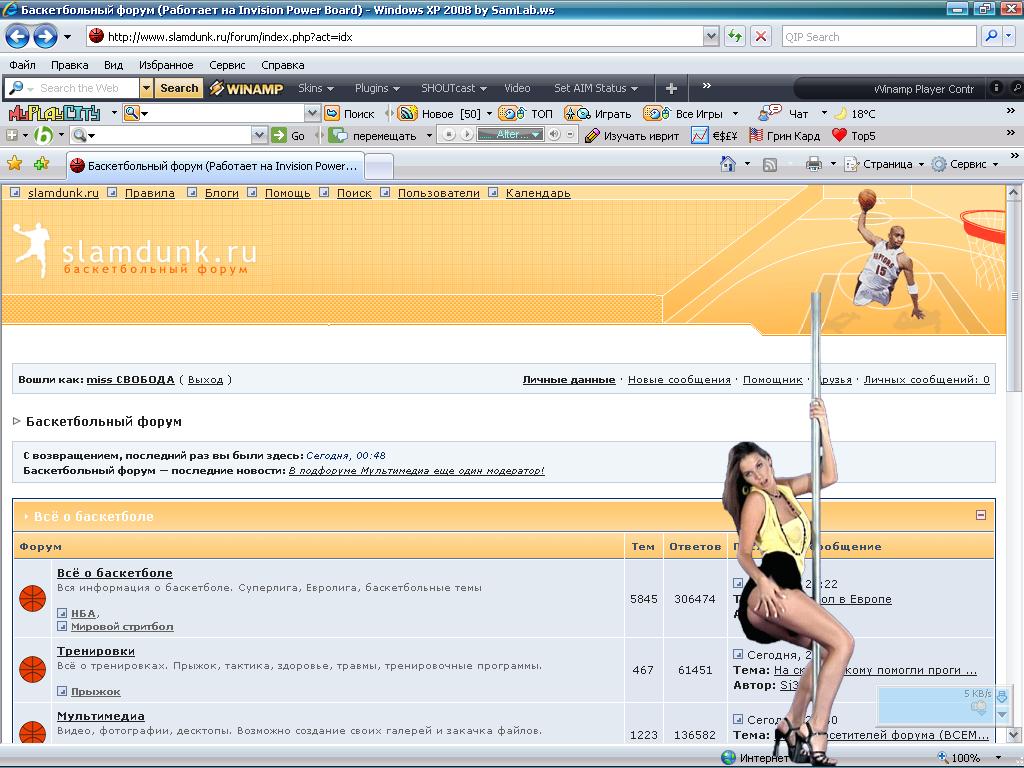Click the browser address bar
Screen dimensions: 1024x768
(395, 37)
